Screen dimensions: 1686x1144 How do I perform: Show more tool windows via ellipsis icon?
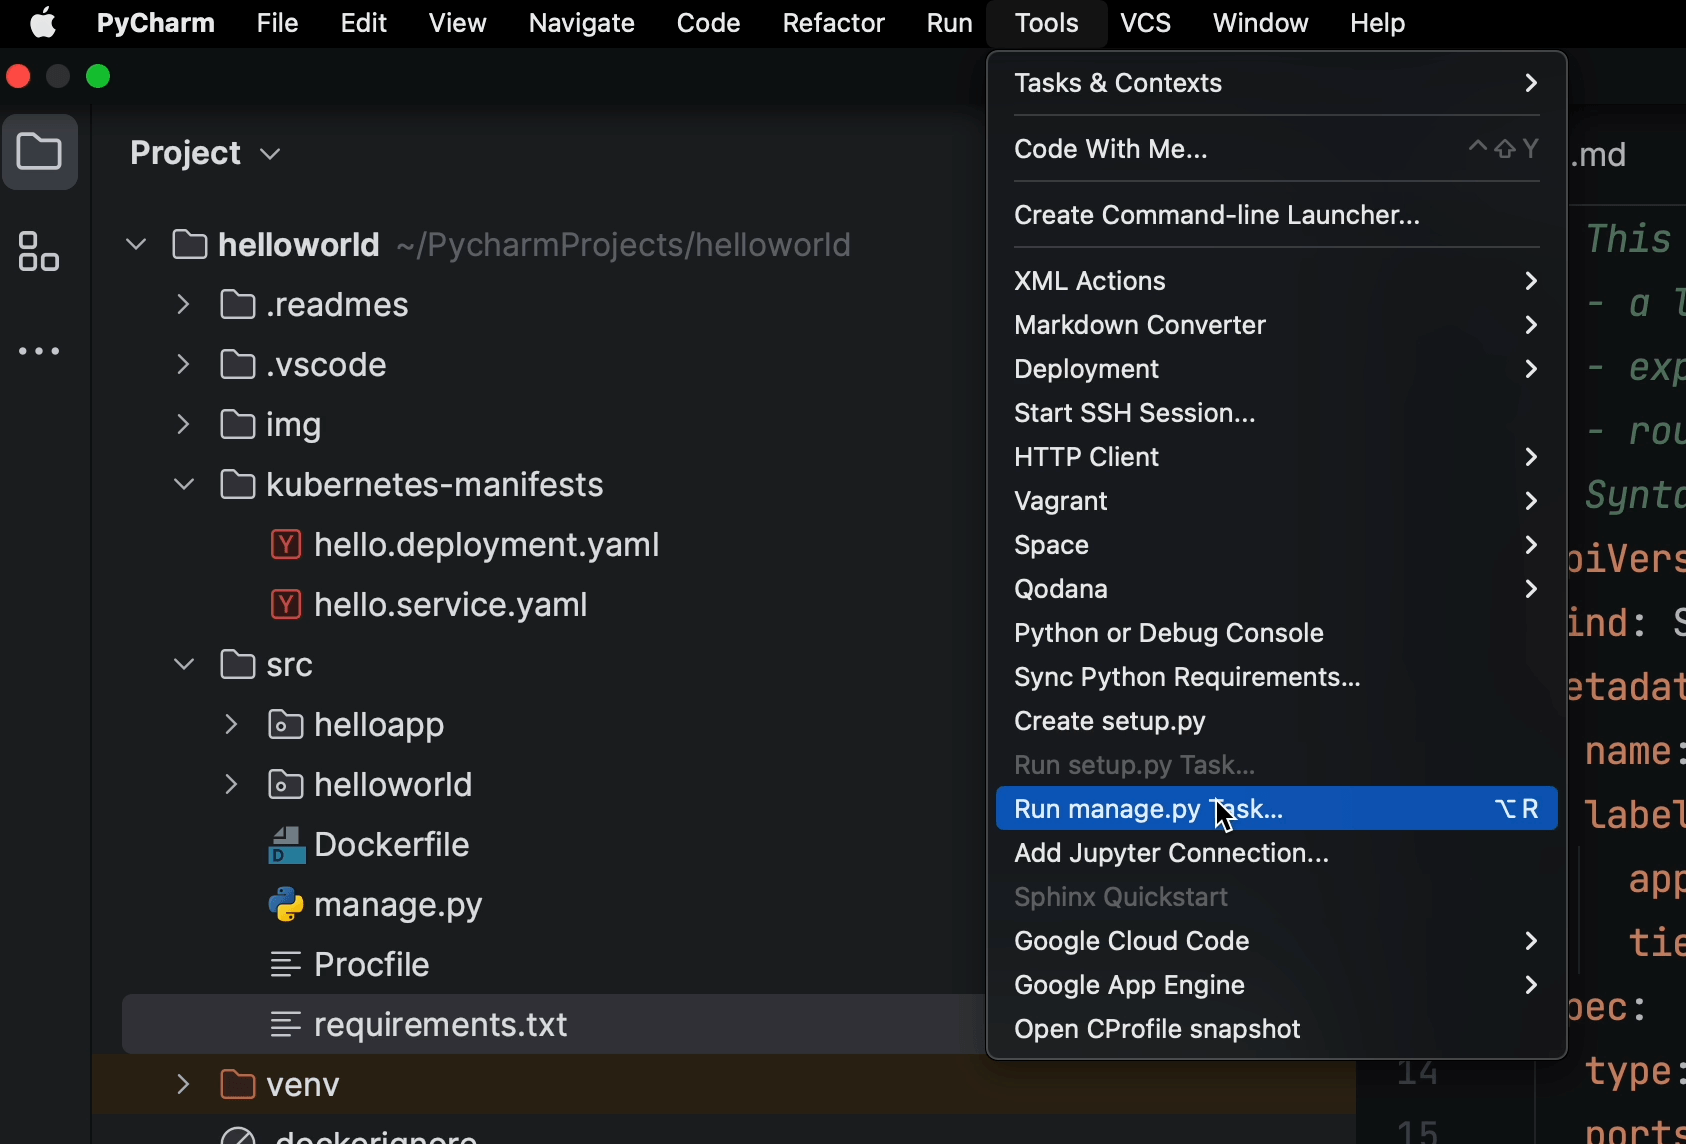click(x=39, y=351)
